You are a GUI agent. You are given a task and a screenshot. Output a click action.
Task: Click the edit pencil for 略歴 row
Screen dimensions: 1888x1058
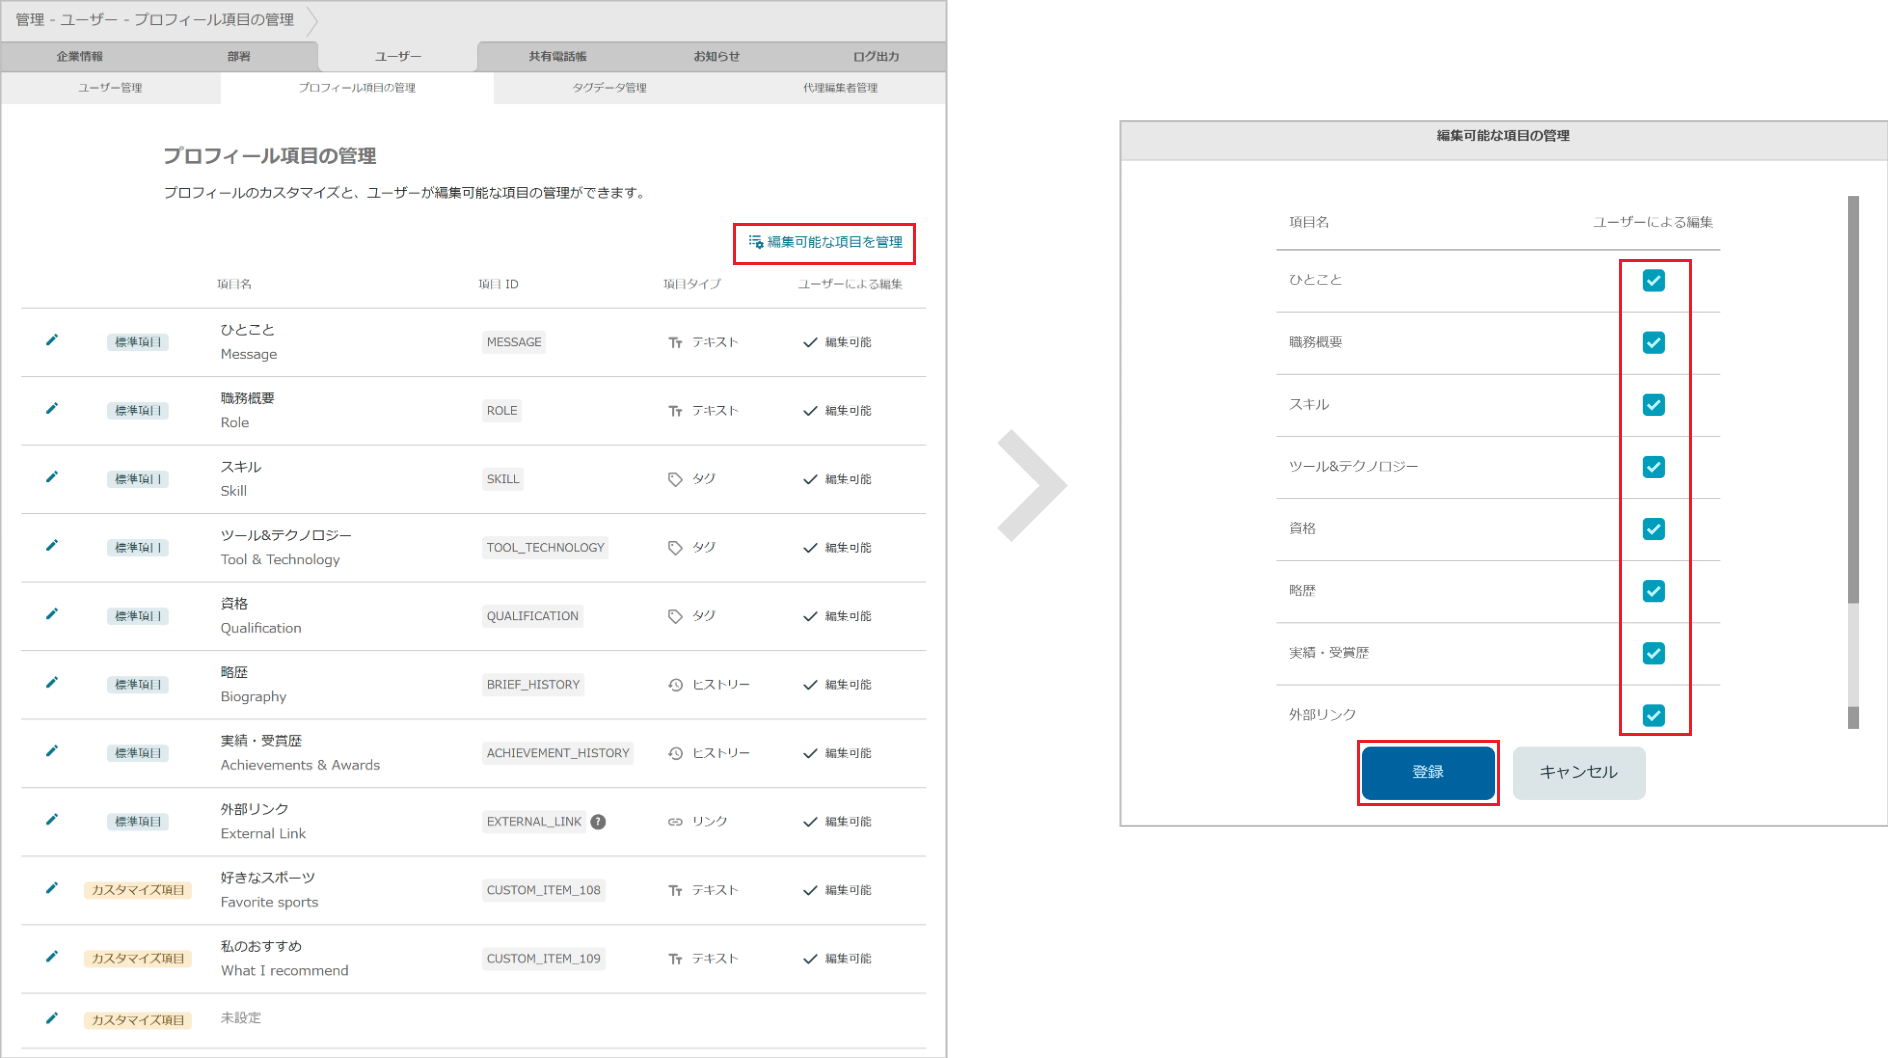[x=52, y=684]
